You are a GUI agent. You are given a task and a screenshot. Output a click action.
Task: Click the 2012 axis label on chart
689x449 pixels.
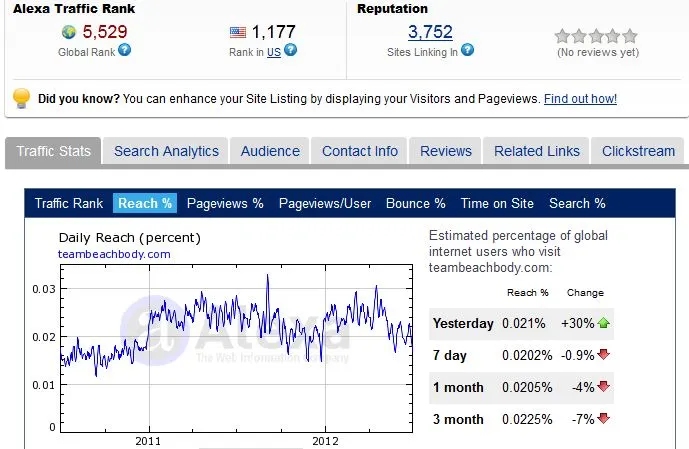(325, 441)
